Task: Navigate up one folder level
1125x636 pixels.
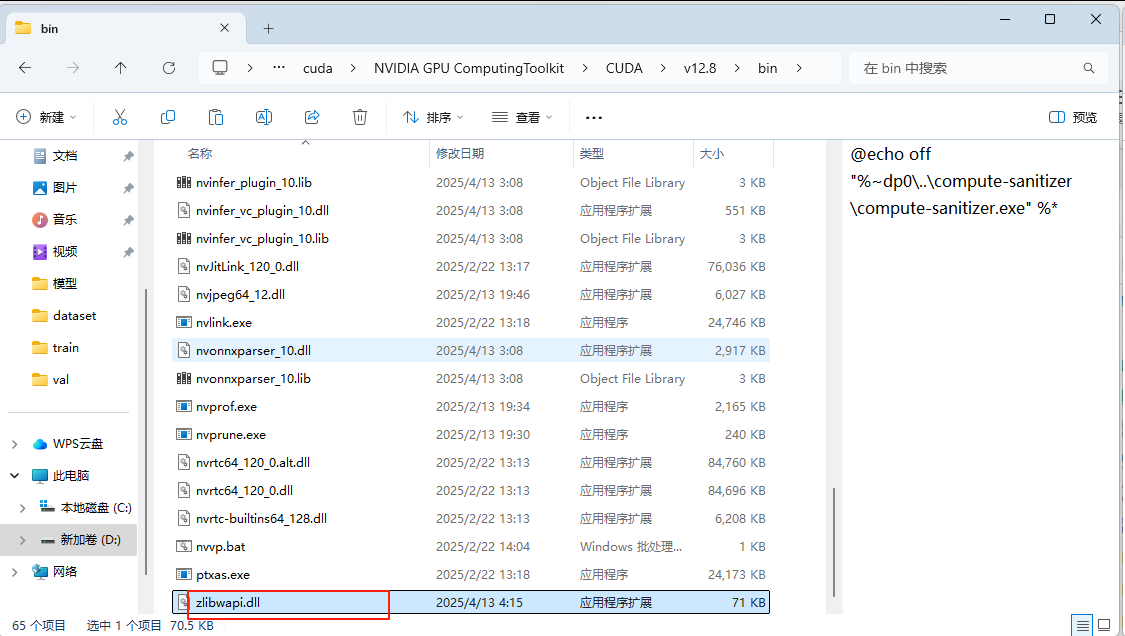Action: (x=120, y=67)
